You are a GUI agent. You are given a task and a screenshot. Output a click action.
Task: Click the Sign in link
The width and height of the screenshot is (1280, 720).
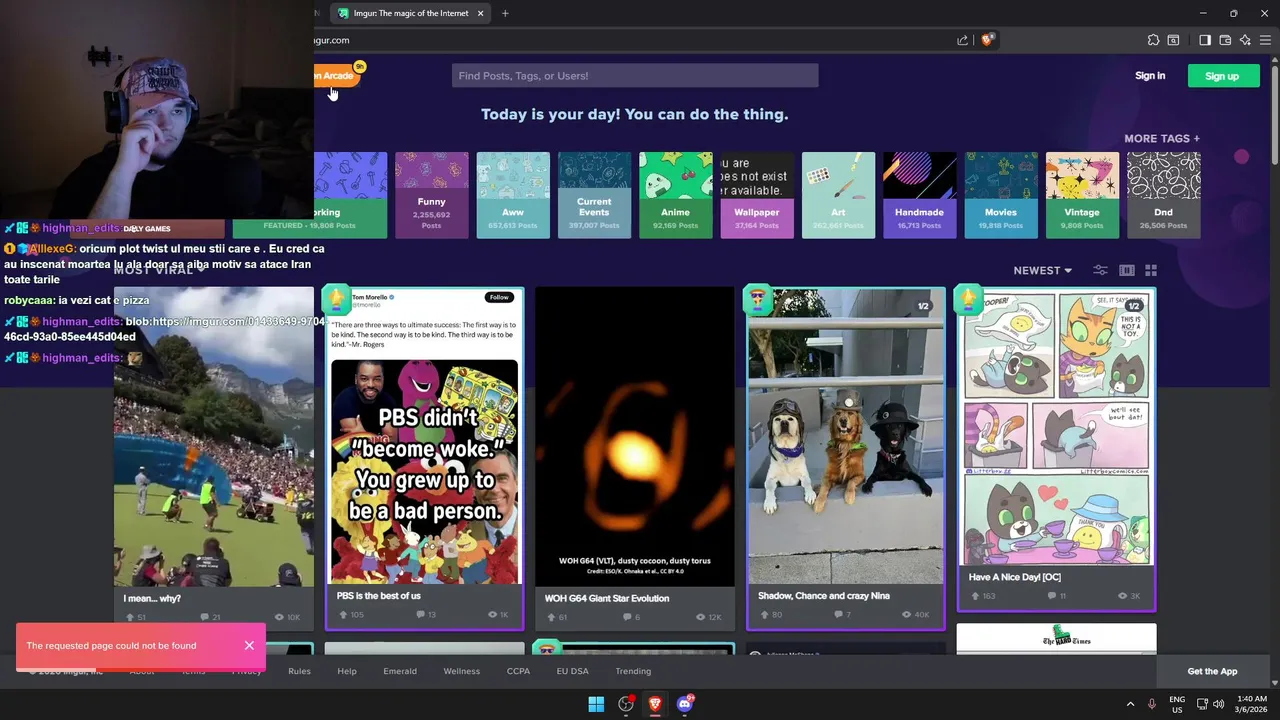point(1150,76)
